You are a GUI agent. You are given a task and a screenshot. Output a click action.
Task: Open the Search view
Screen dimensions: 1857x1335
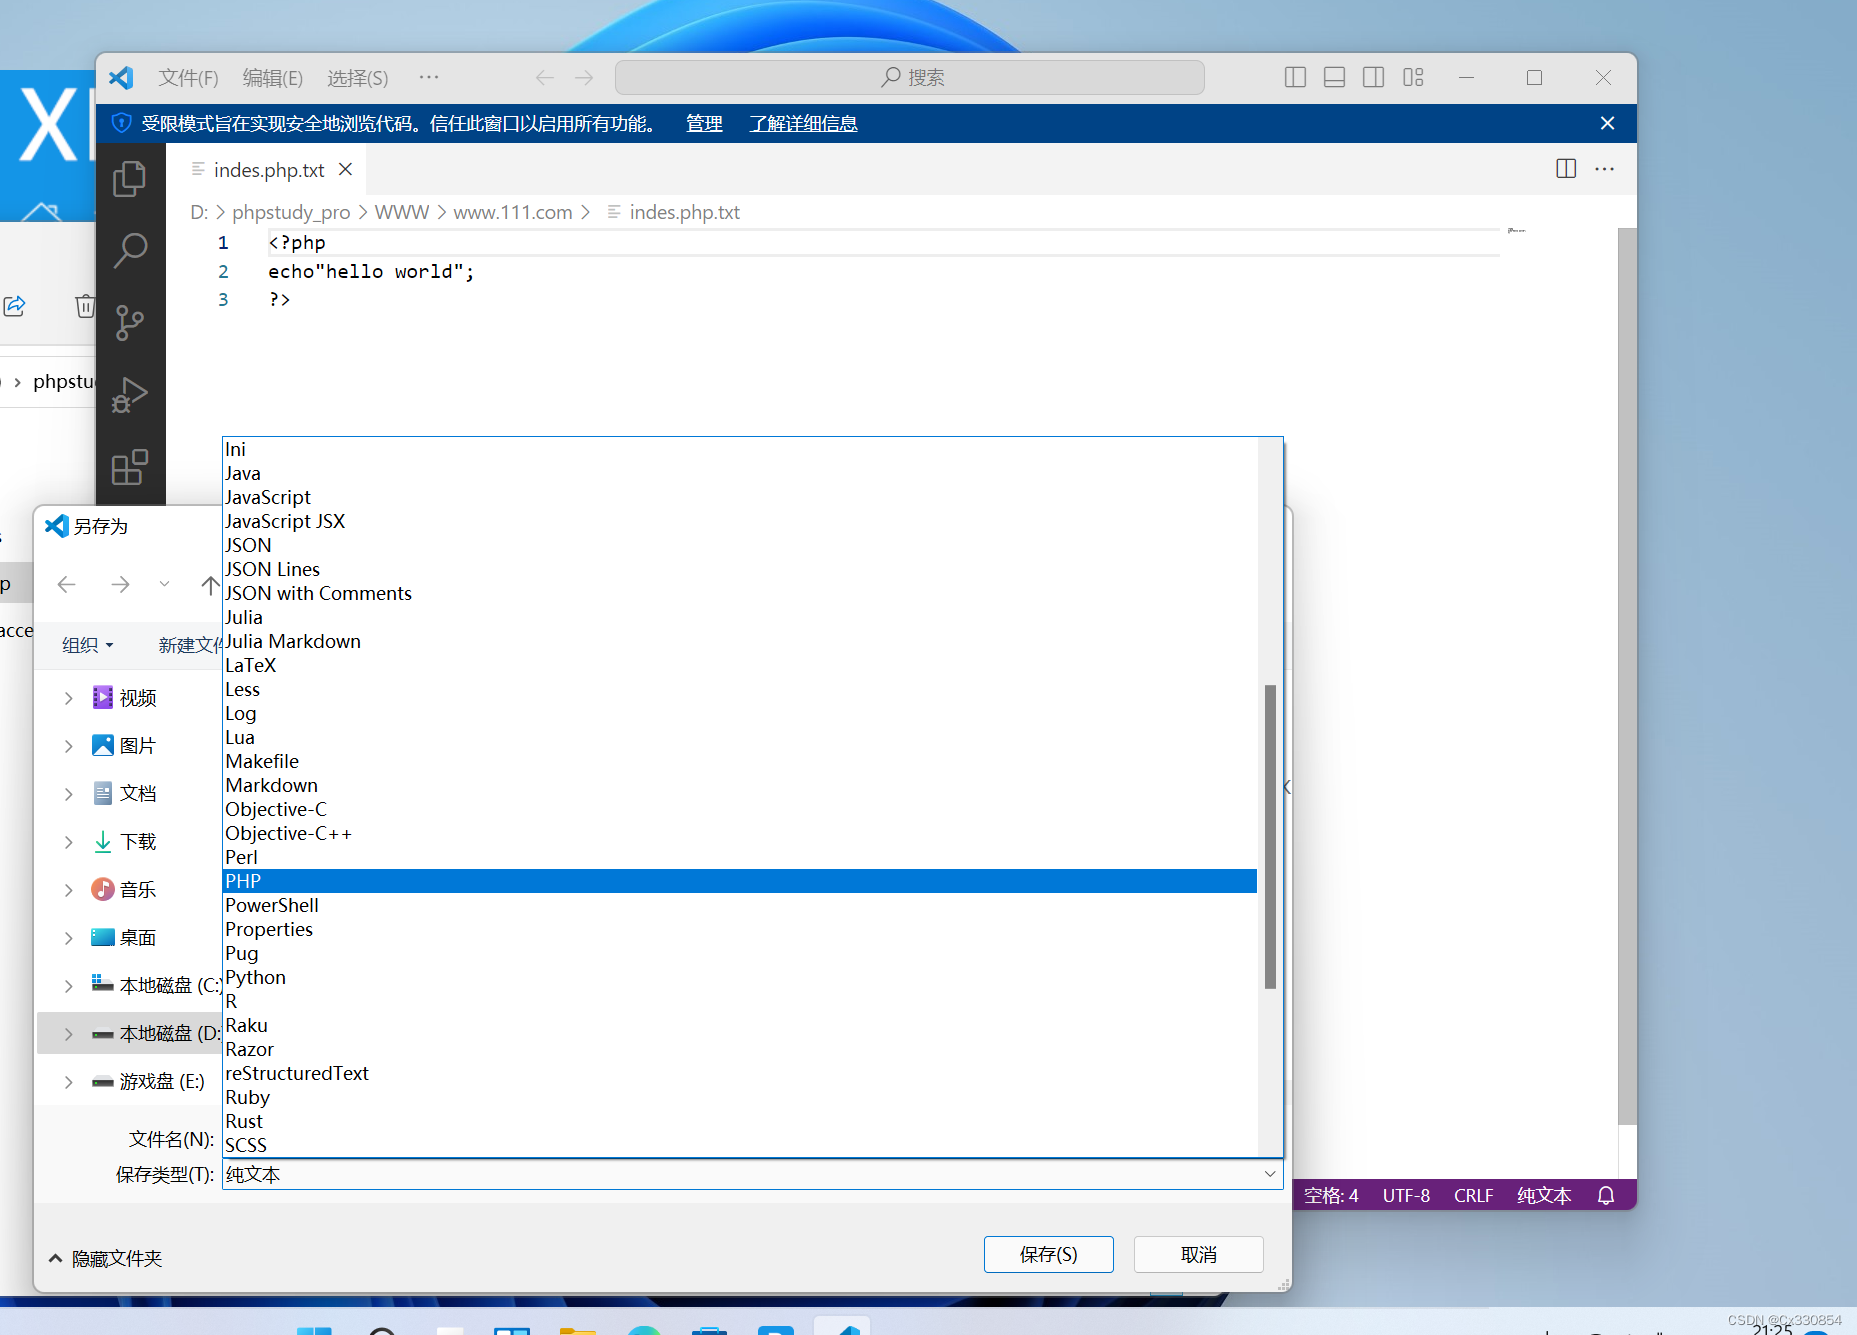coord(130,250)
